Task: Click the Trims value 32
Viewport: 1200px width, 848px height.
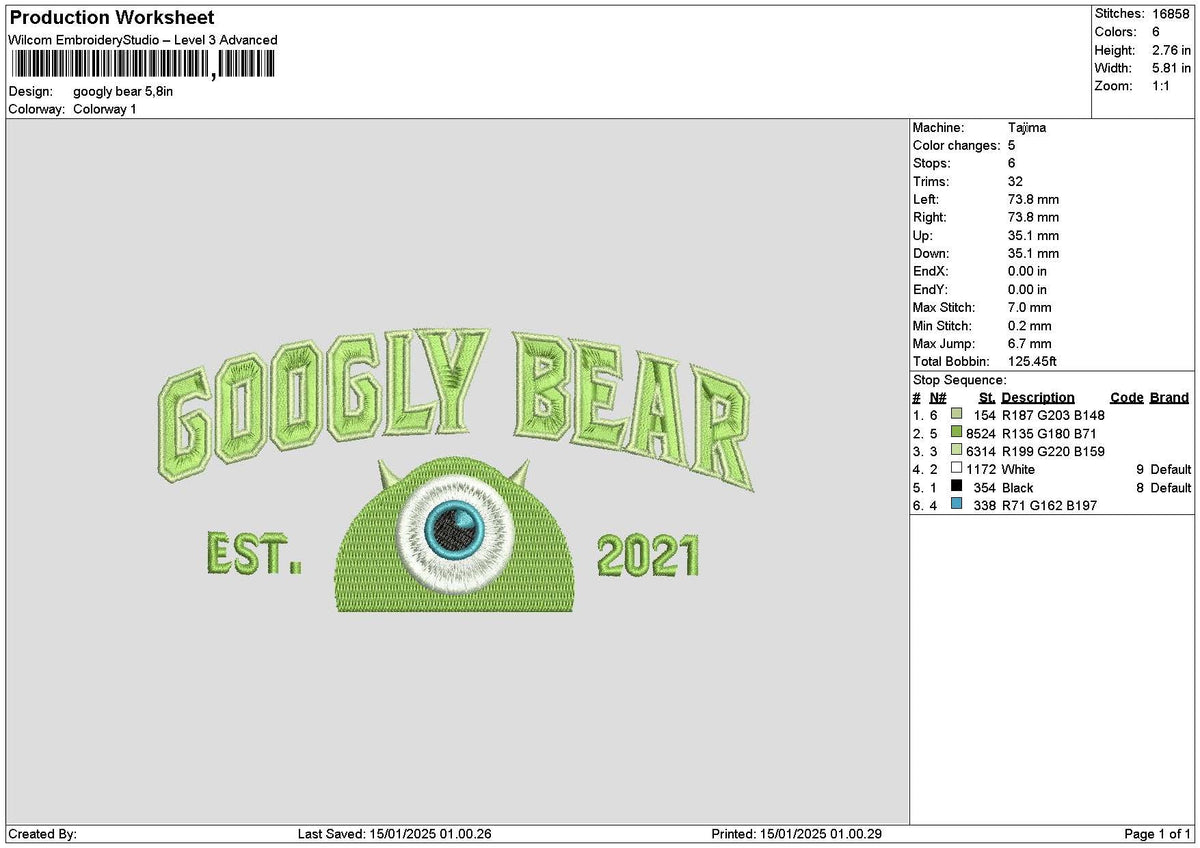Action: tap(1015, 181)
